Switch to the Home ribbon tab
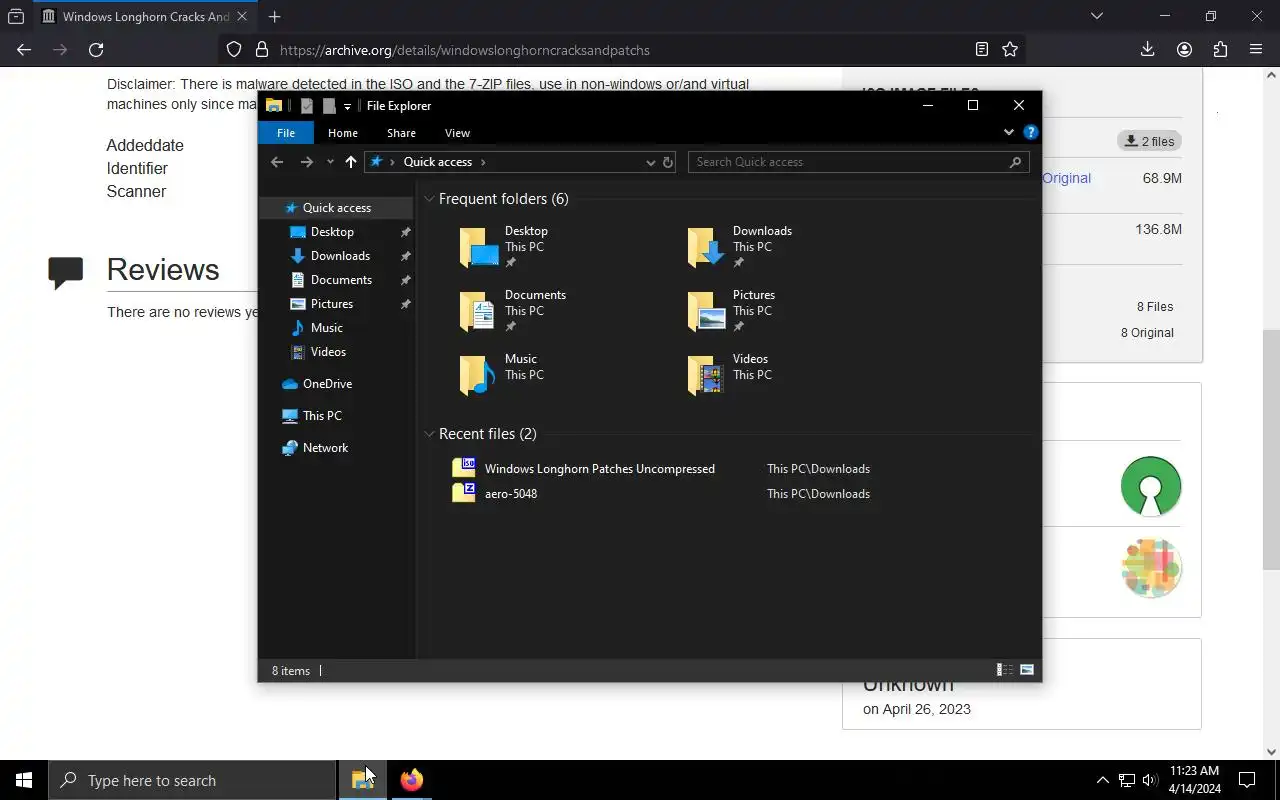The width and height of the screenshot is (1280, 800). click(x=343, y=133)
